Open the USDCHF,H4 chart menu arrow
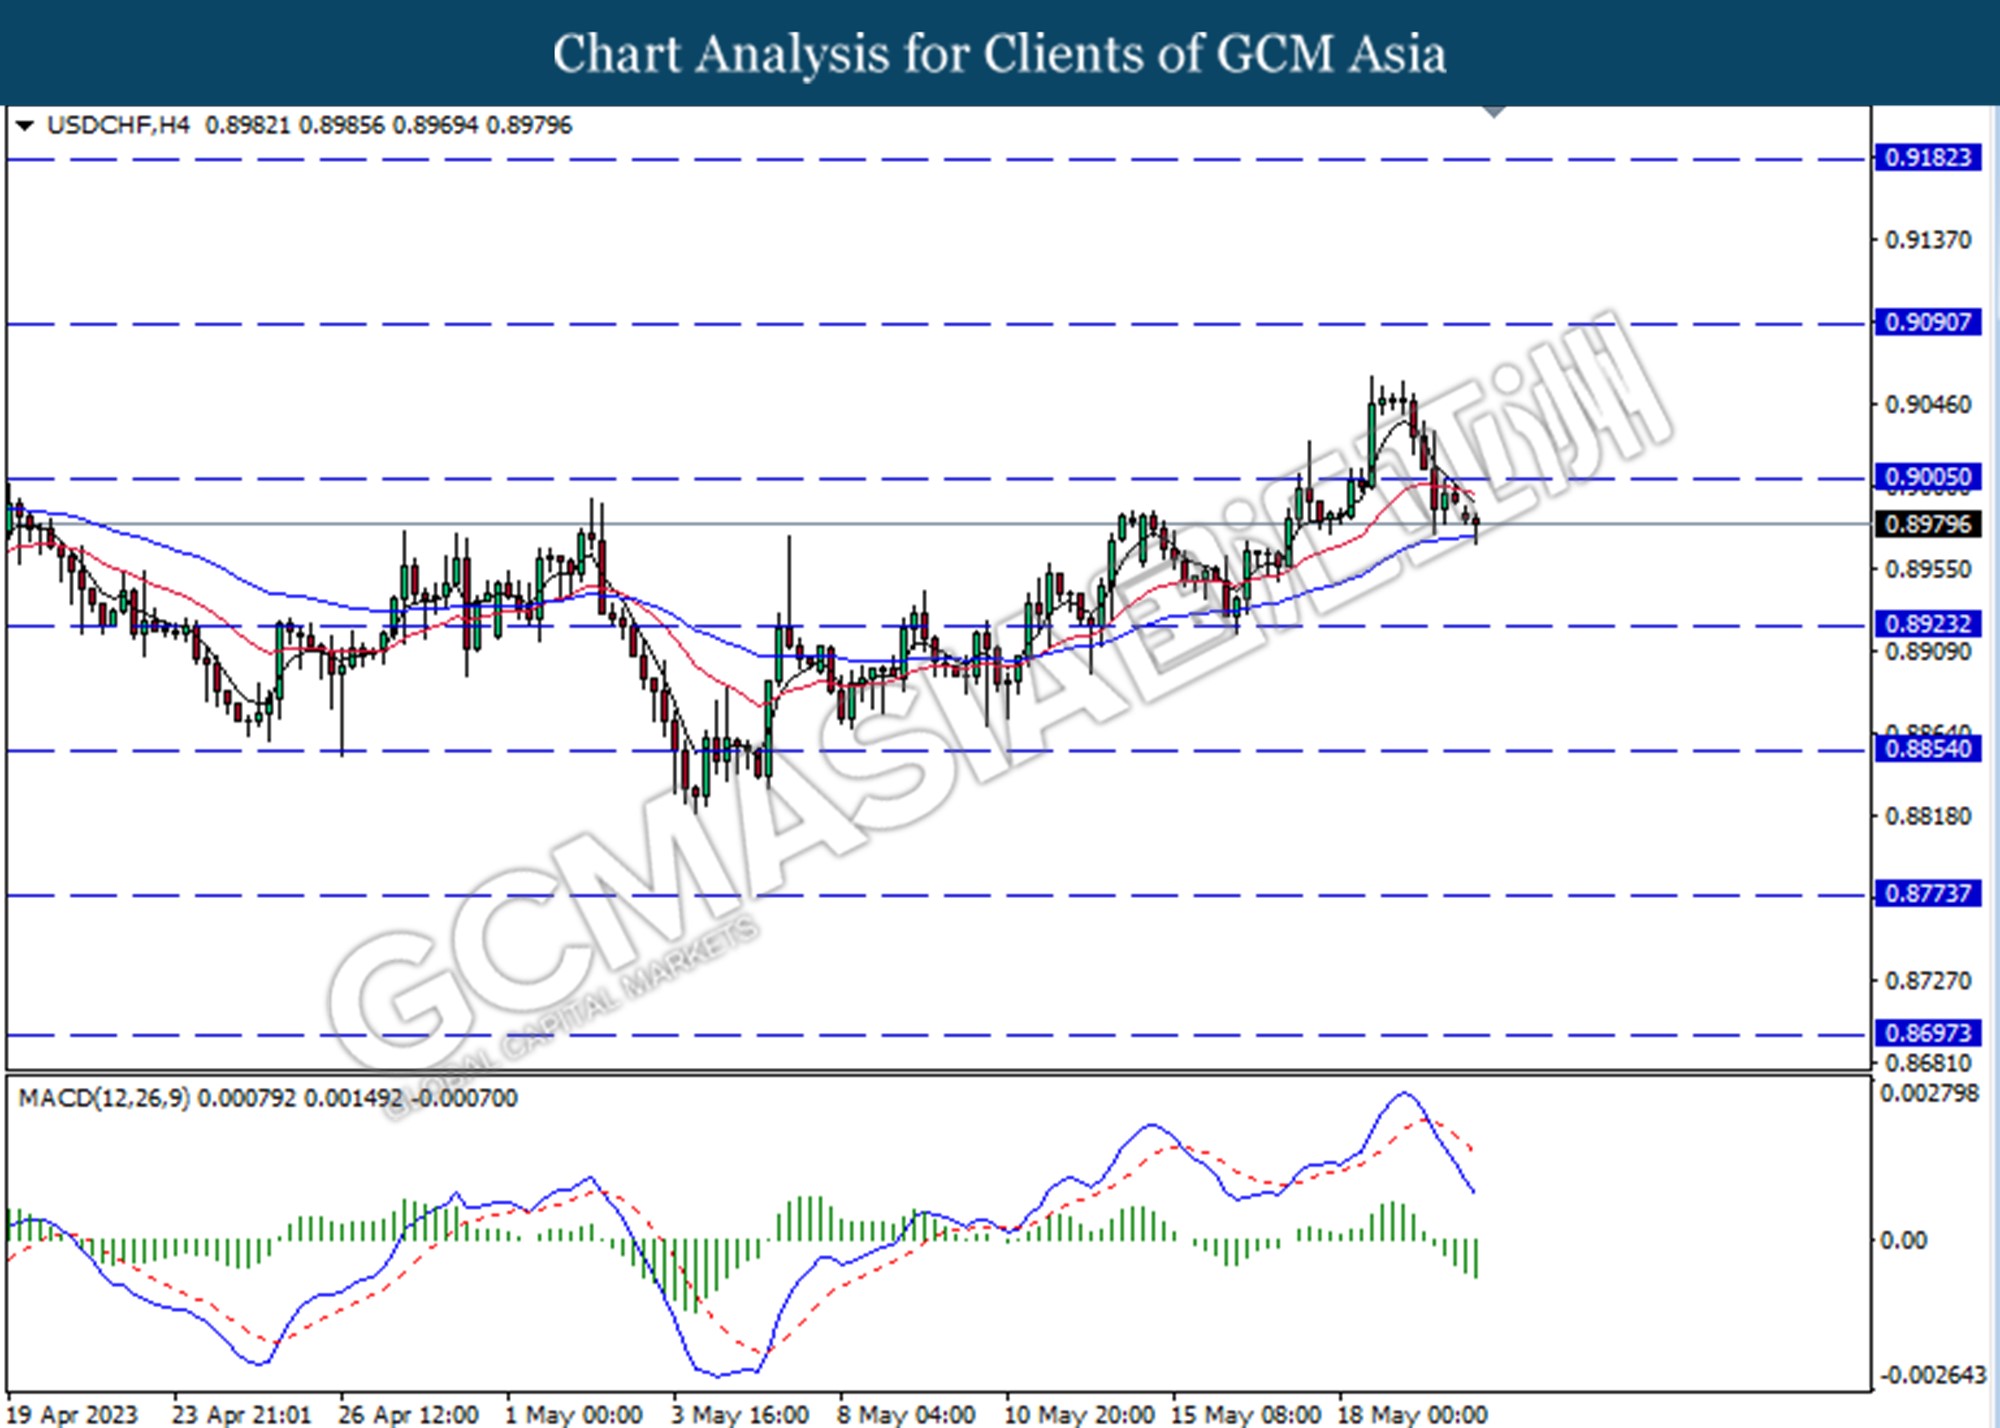Screen dimensions: 2000x1428 point(25,126)
